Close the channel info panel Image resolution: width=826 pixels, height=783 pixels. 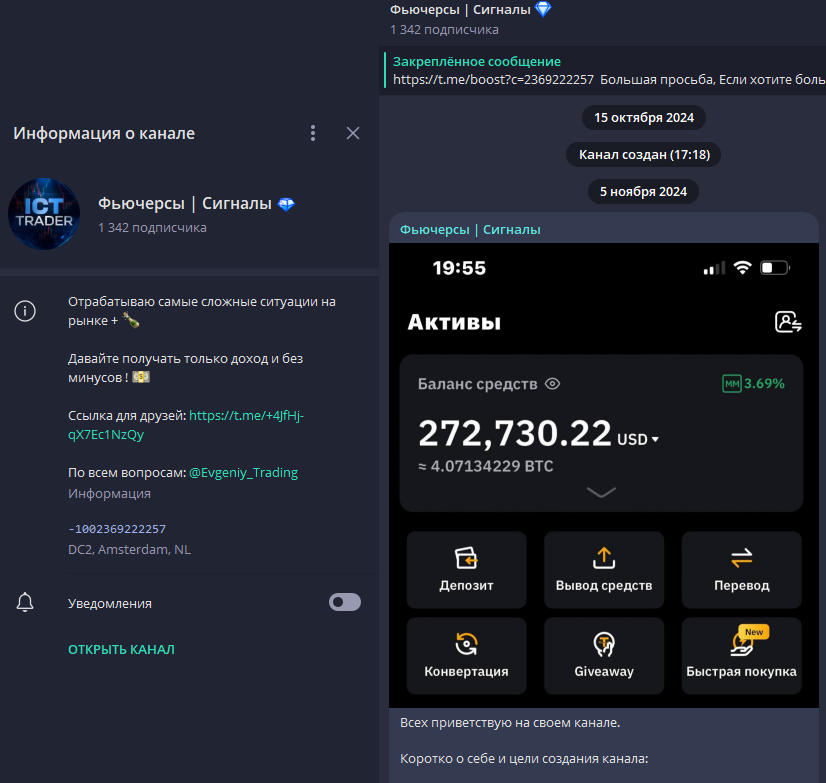pyautogui.click(x=353, y=133)
